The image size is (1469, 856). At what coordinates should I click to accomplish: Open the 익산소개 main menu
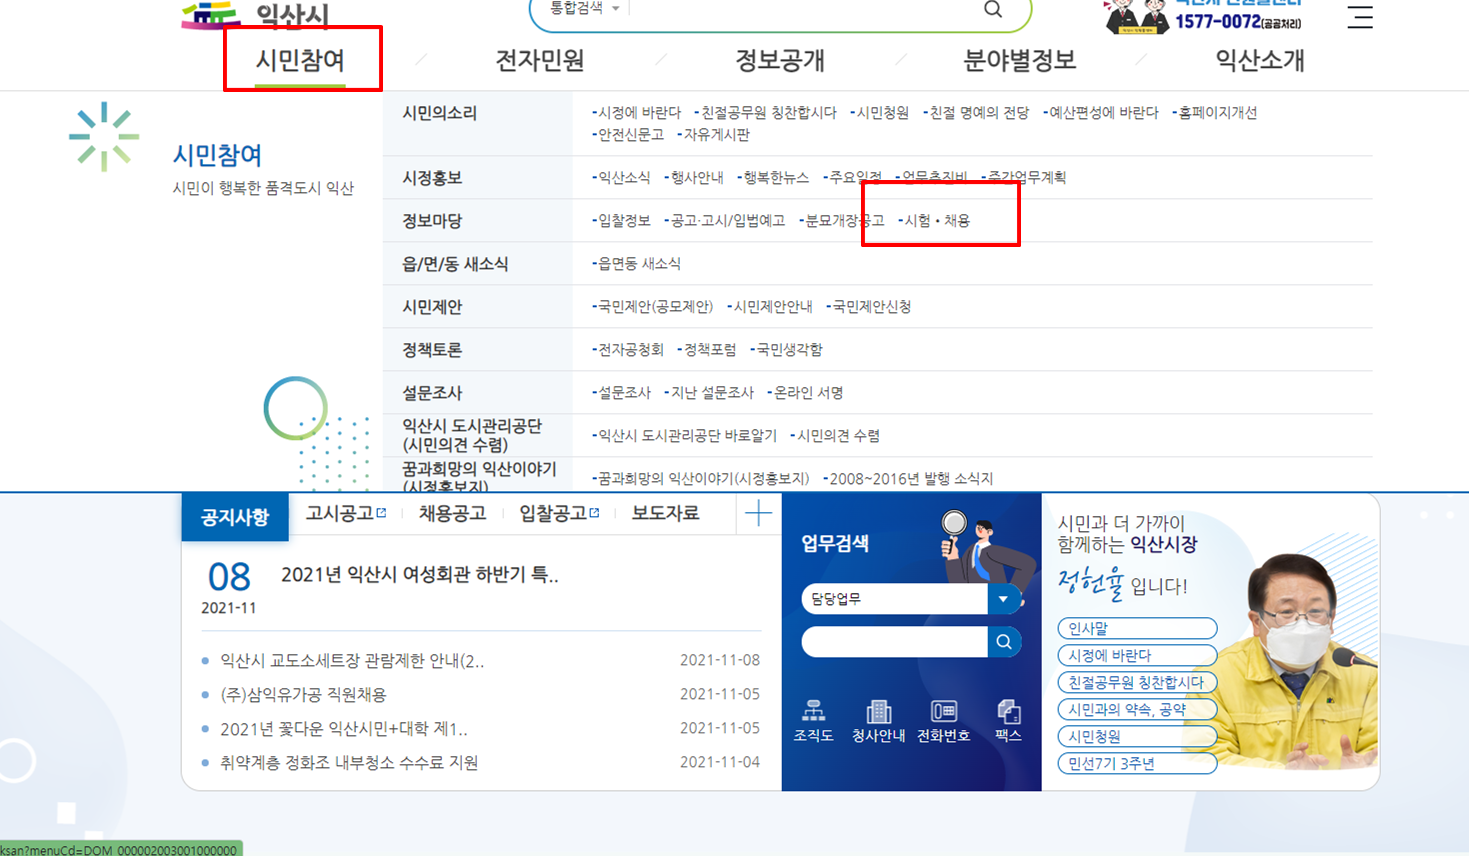click(1260, 60)
